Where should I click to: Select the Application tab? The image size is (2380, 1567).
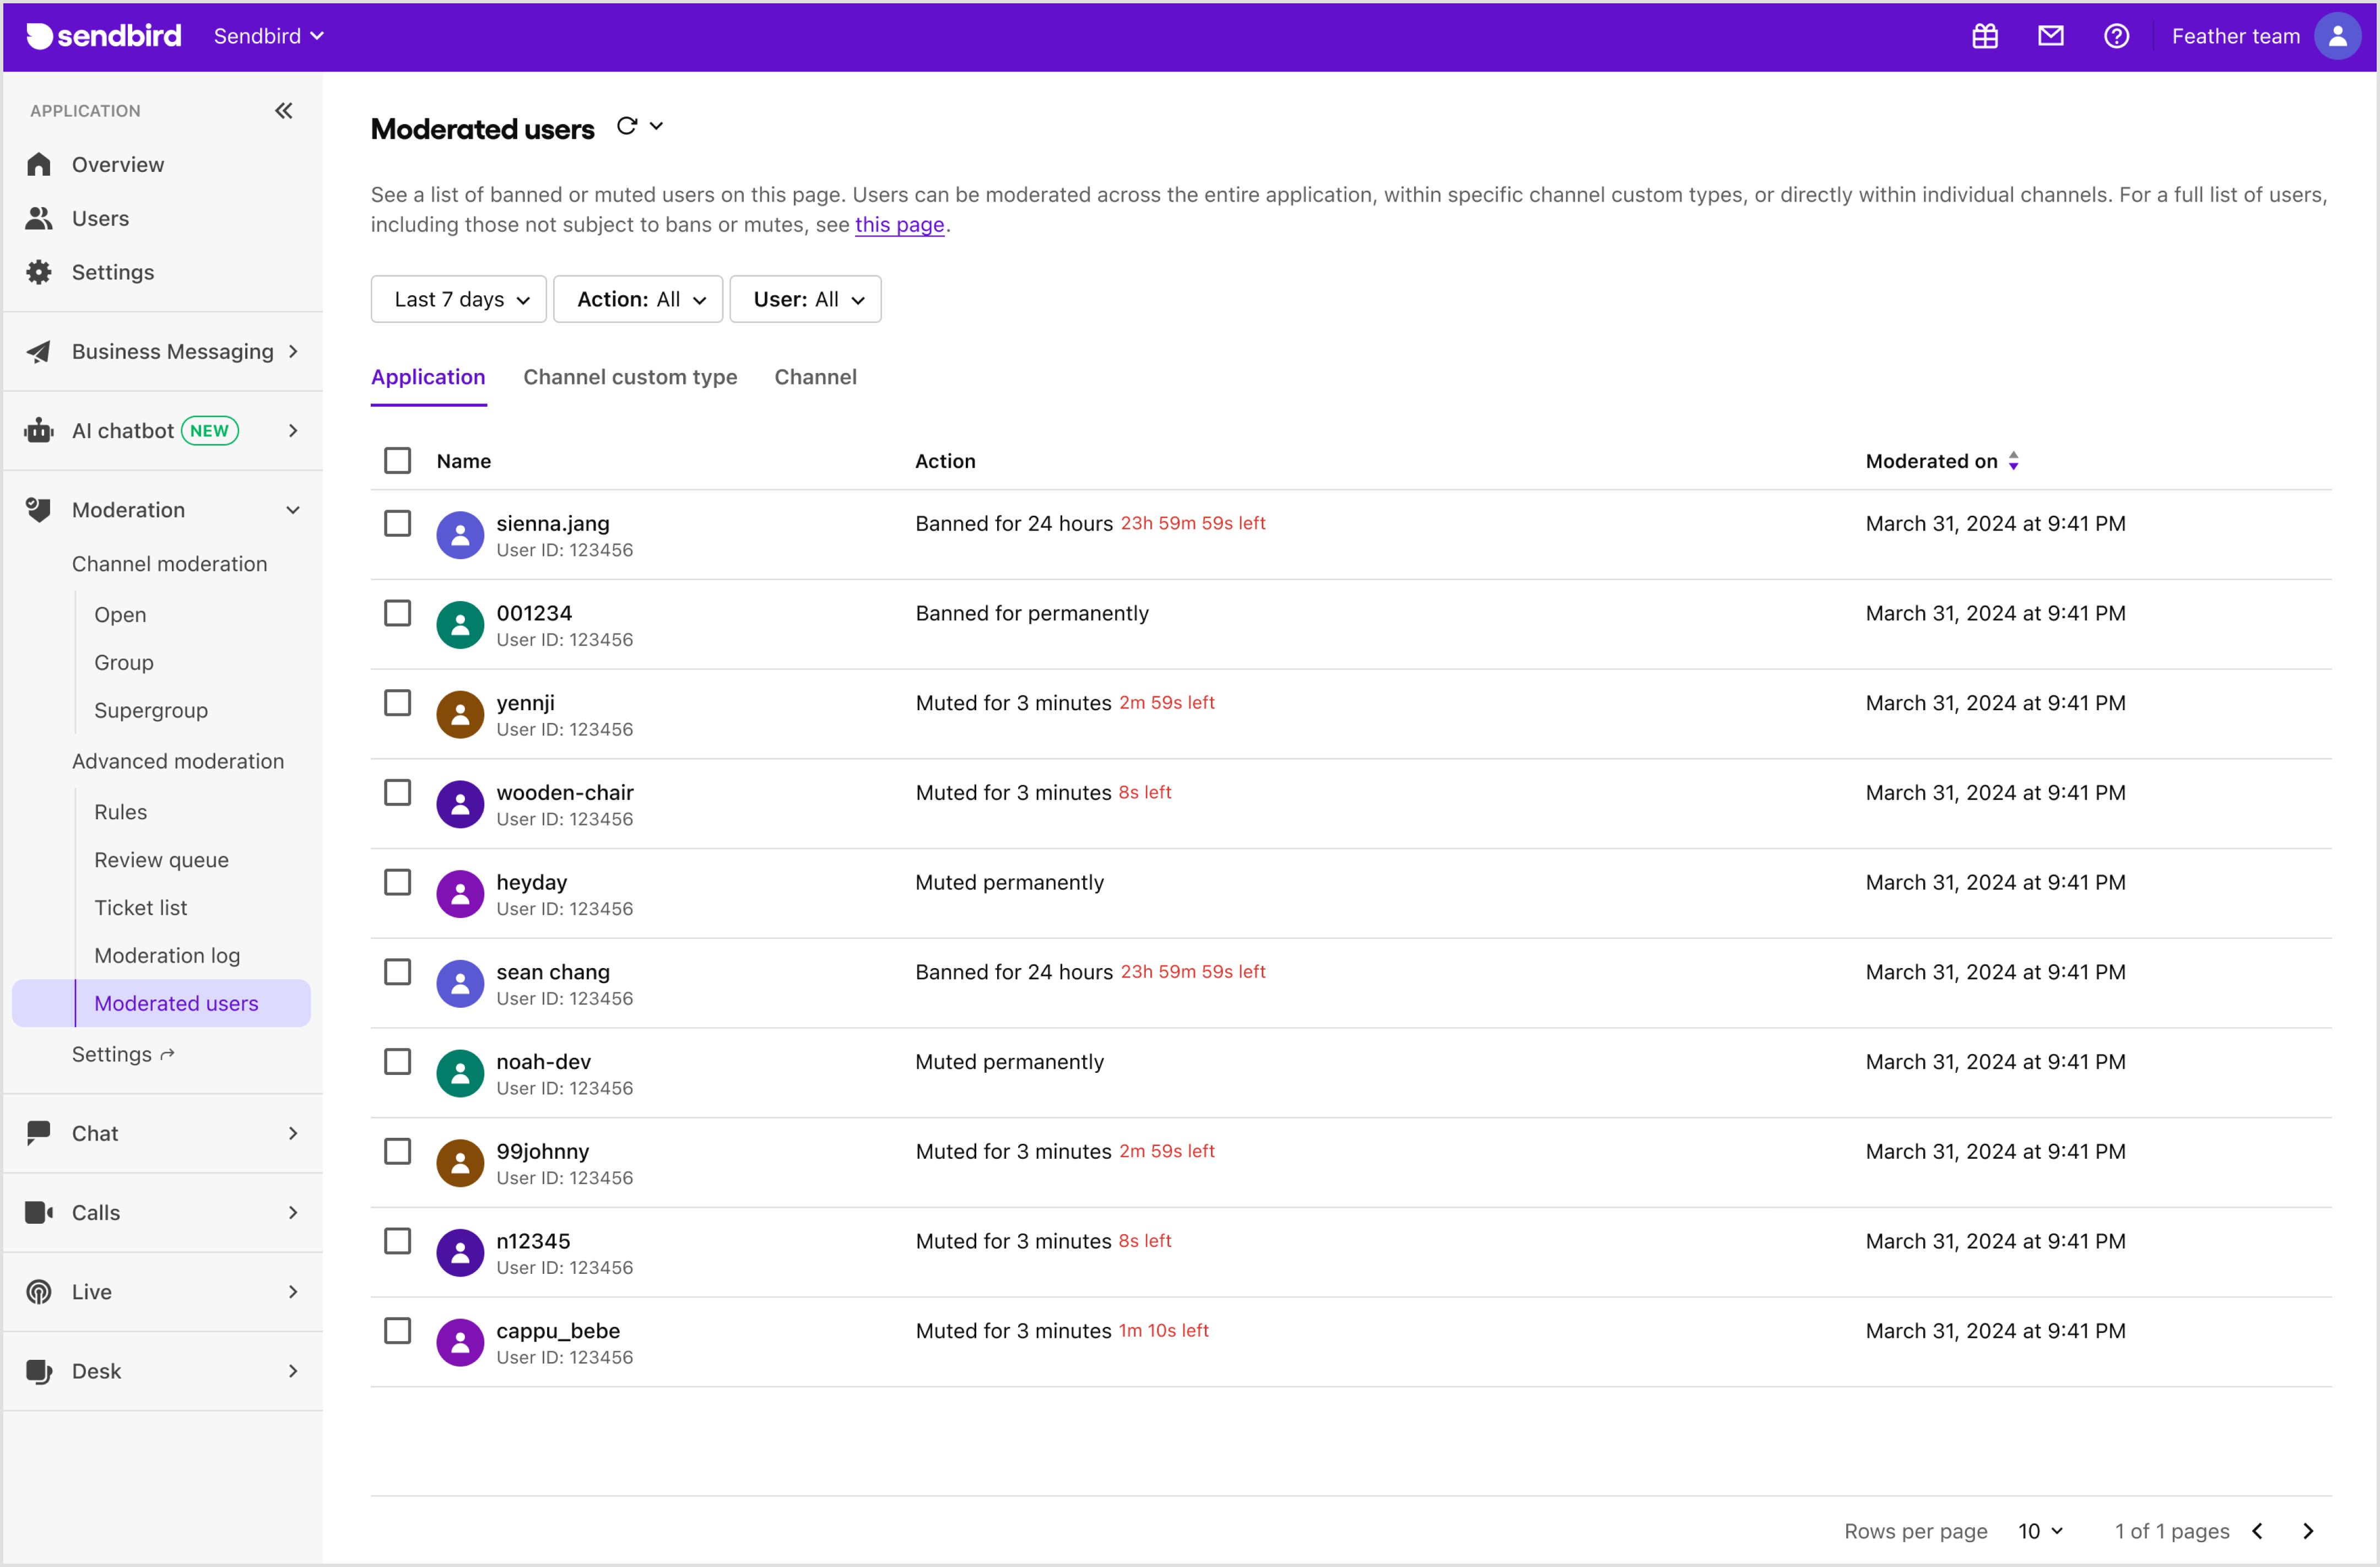(x=428, y=377)
